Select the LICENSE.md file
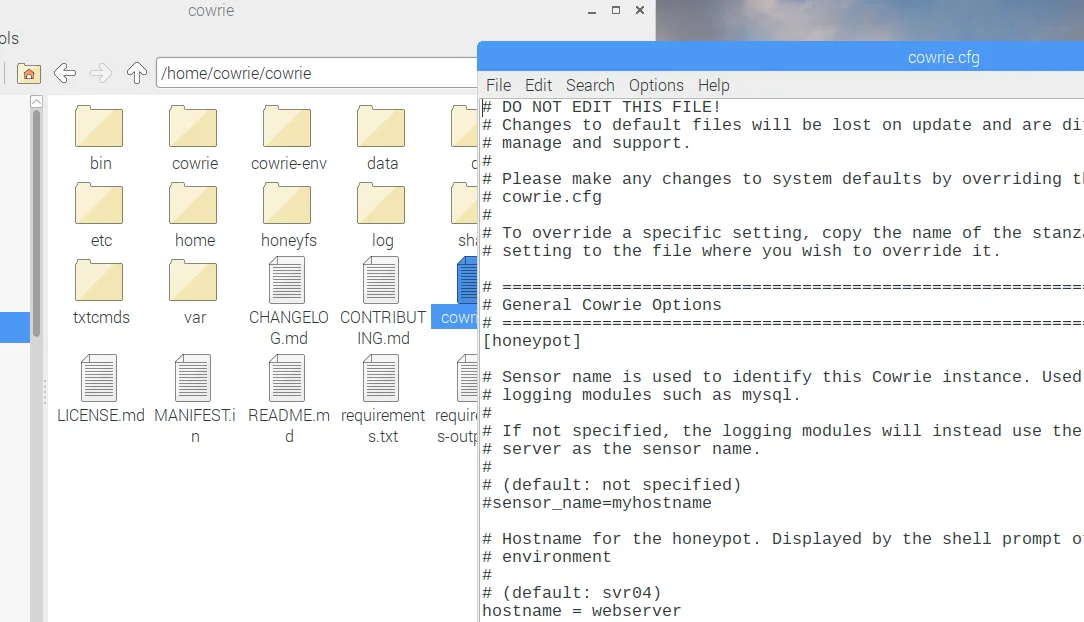Screen dimensions: 1084x622 tap(100, 378)
